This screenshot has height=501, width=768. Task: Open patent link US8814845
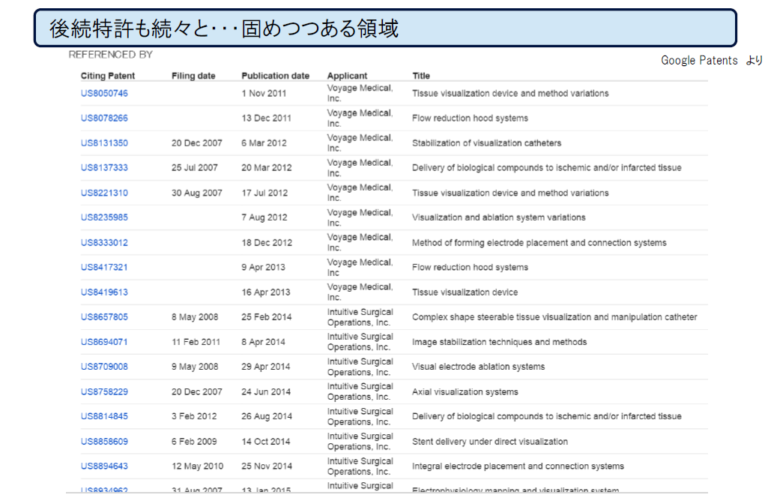pyautogui.click(x=104, y=416)
